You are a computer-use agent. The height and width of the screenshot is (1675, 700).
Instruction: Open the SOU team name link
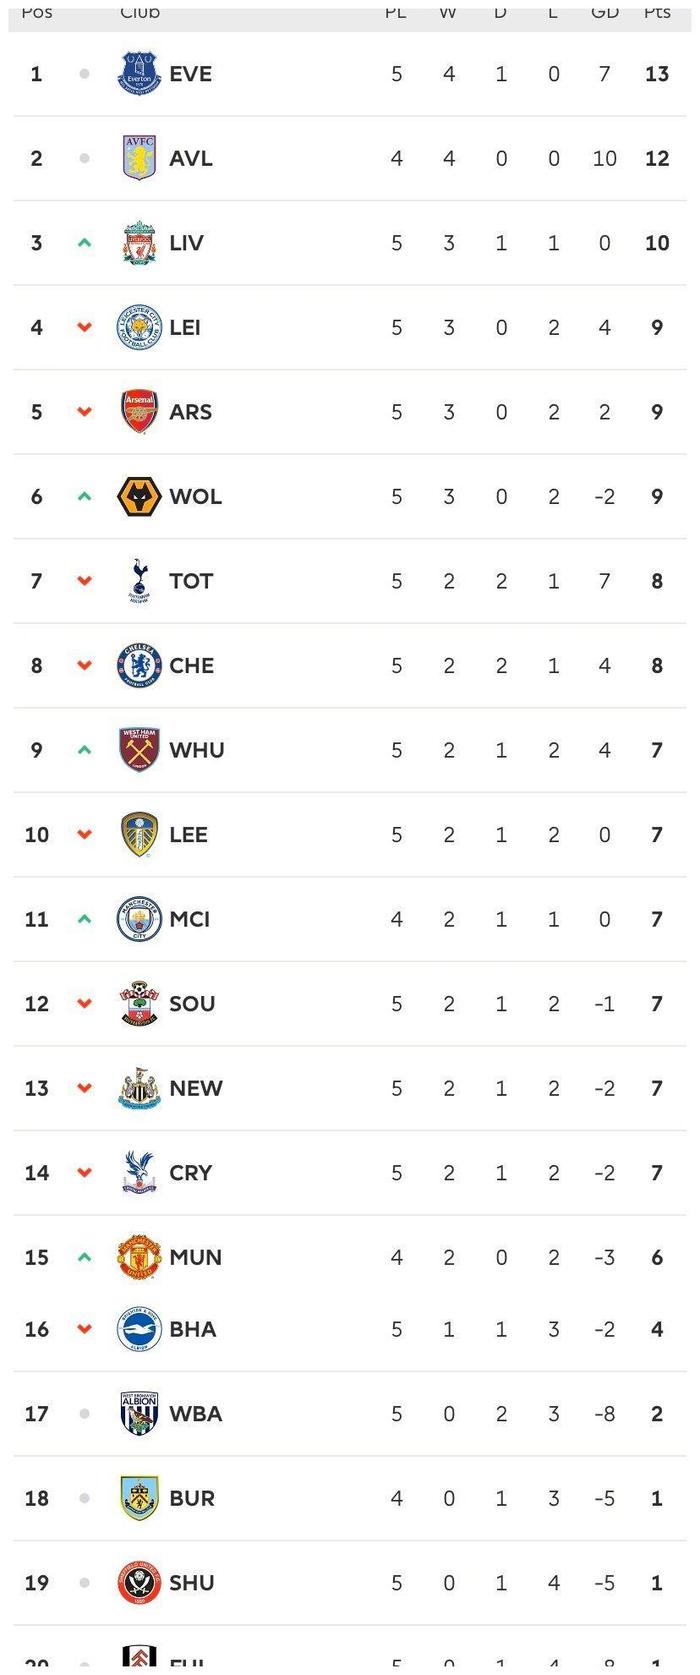192,1004
